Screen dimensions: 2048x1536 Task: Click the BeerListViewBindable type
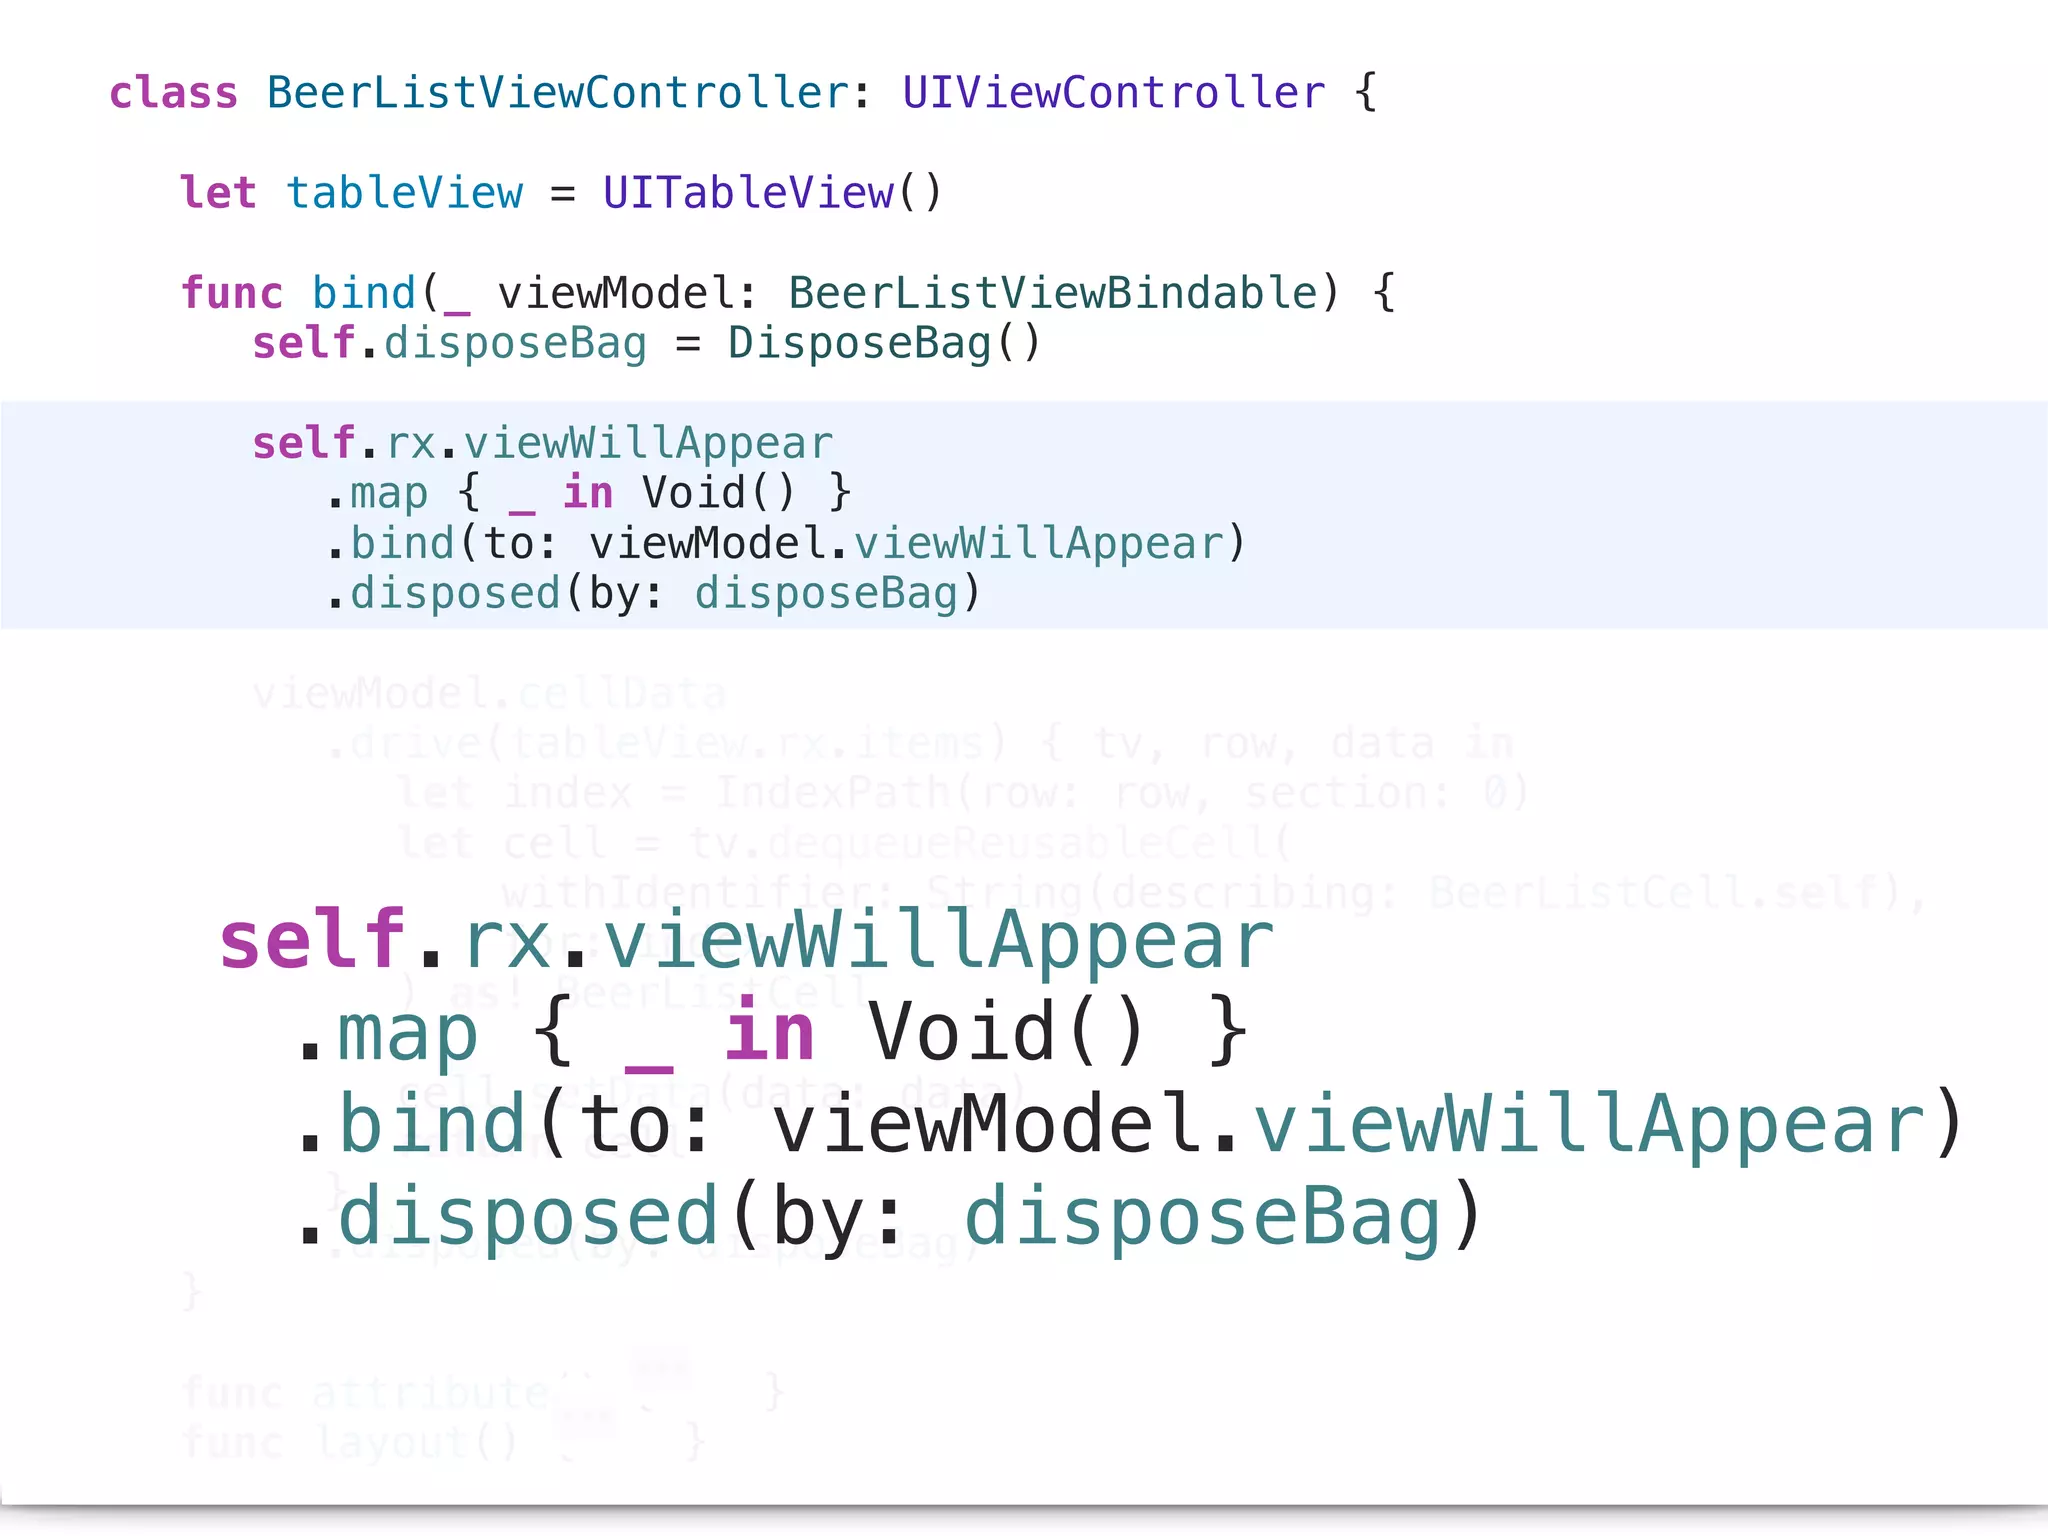click(x=1051, y=293)
